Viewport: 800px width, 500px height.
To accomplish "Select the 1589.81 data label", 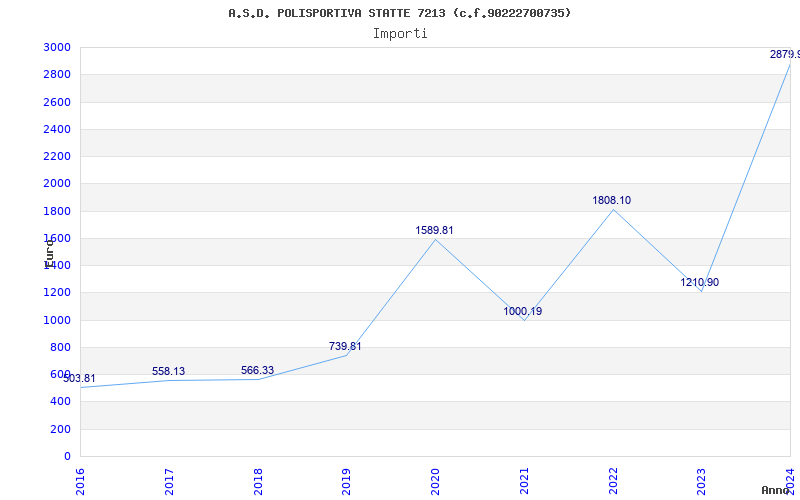I will tap(434, 230).
